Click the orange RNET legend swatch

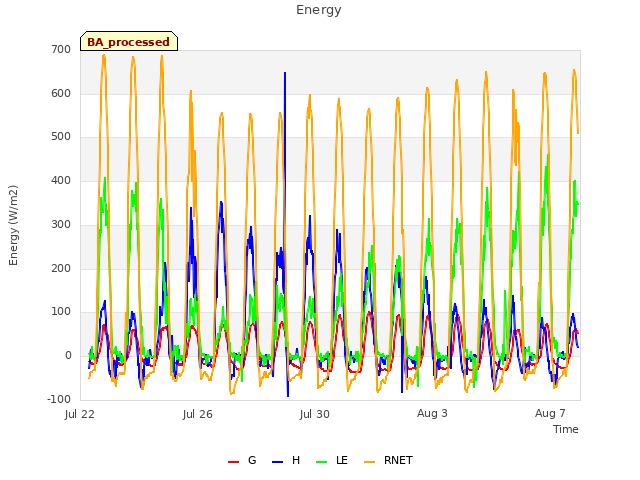[x=369, y=462]
